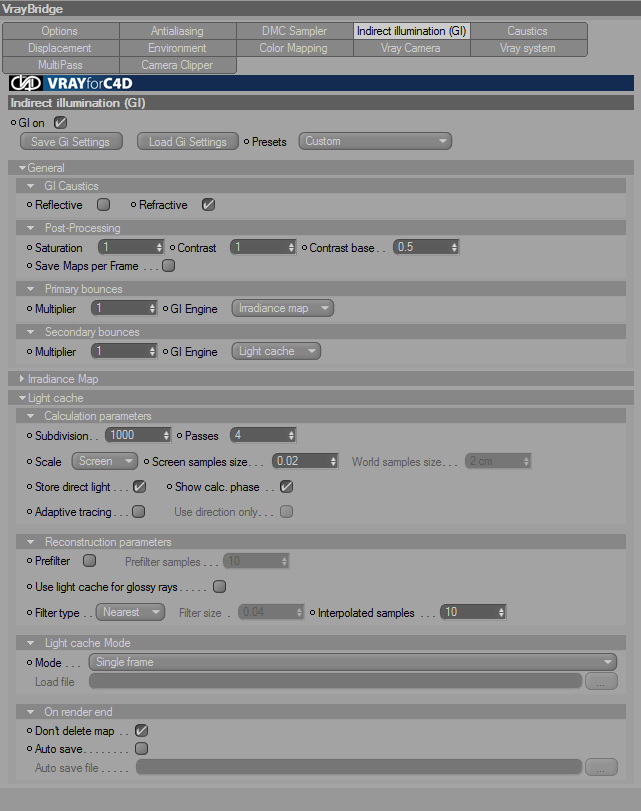This screenshot has height=811, width=641.
Task: Toggle Show calc. phase checkbox
Action: (287, 486)
